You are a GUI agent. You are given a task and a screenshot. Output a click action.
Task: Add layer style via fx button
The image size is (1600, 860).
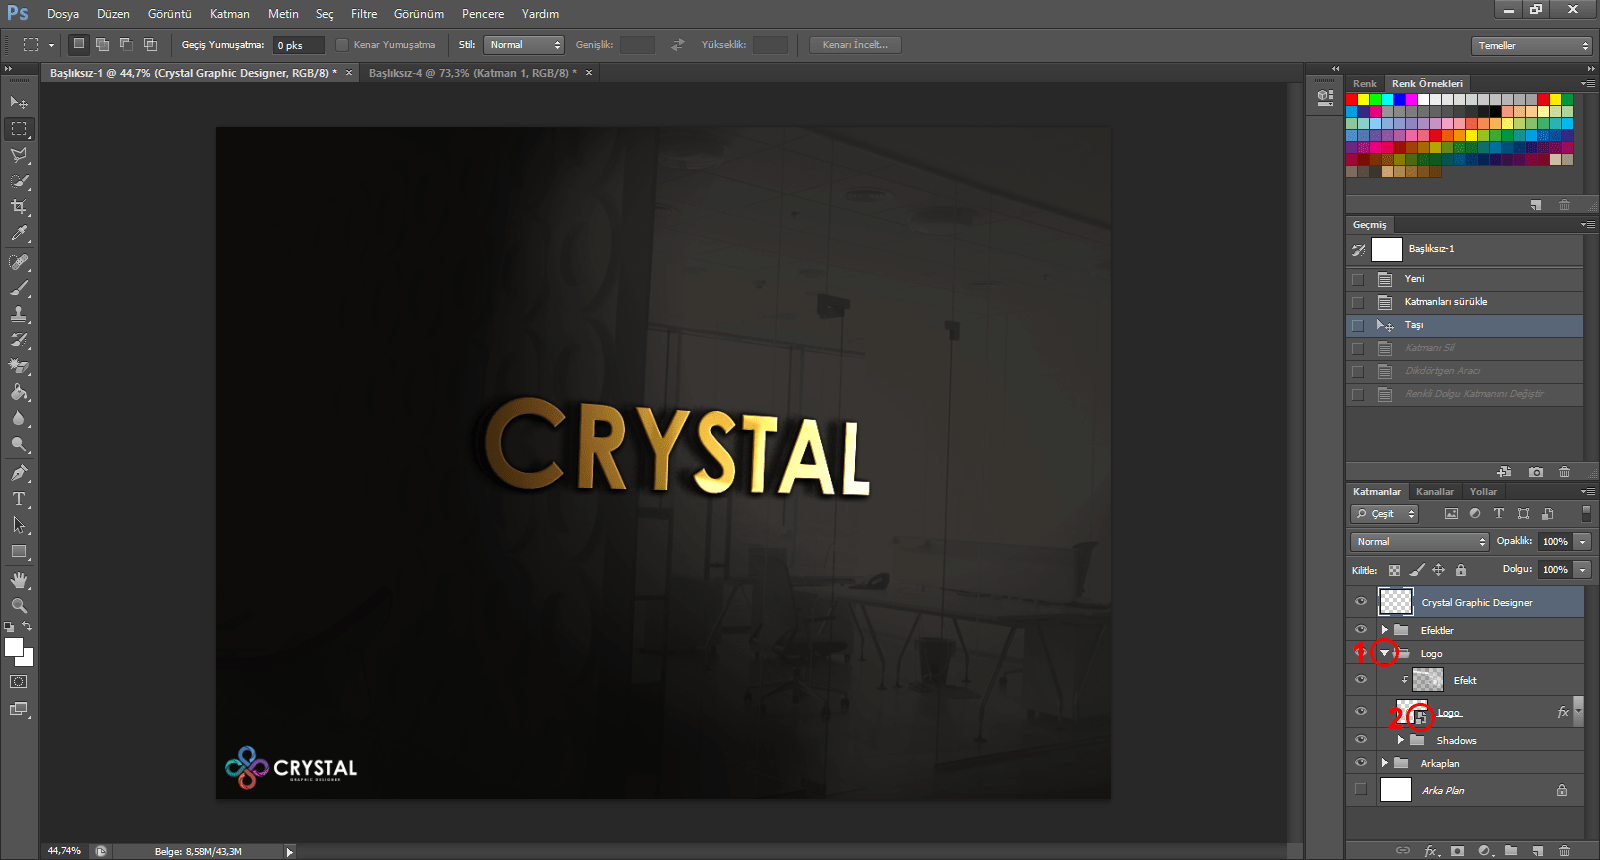coord(1431,851)
